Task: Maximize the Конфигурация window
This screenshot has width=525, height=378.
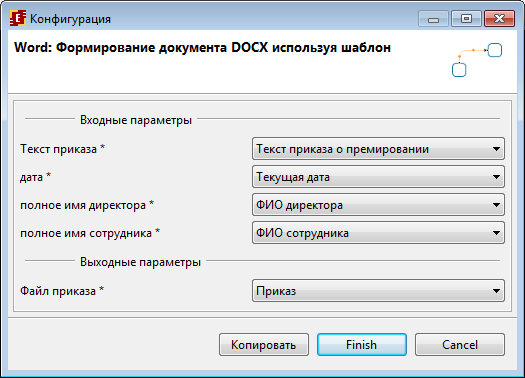Action: (466, 19)
